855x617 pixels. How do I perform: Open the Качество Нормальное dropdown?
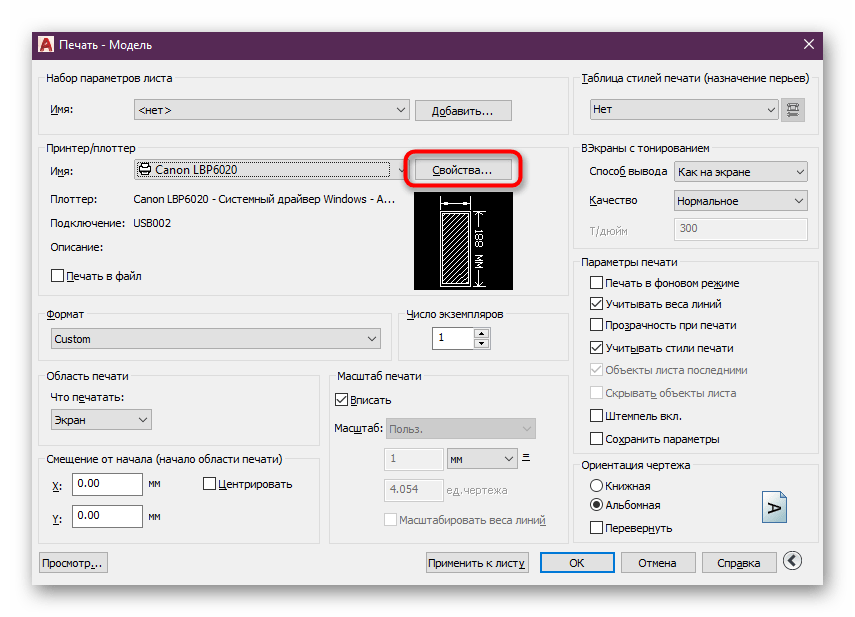(x=740, y=201)
